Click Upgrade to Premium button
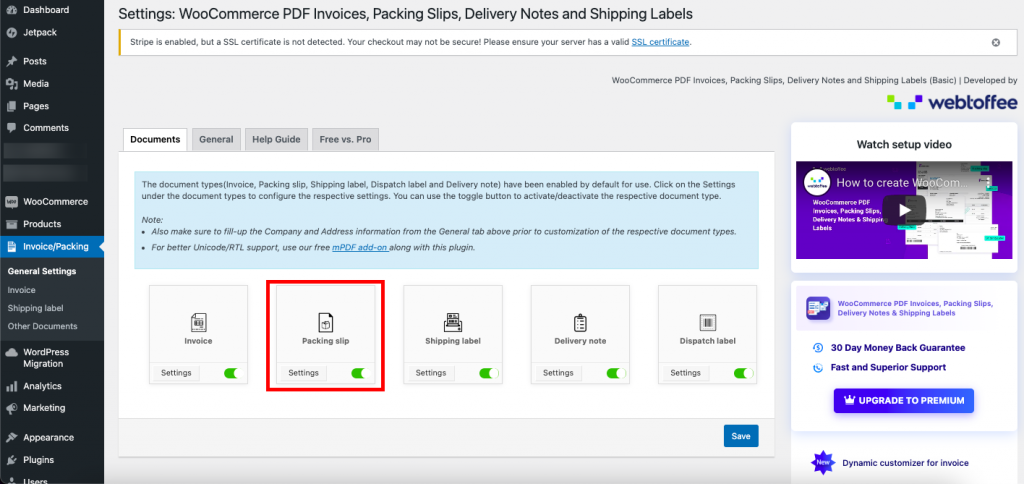This screenshot has width=1024, height=484. coord(904,401)
